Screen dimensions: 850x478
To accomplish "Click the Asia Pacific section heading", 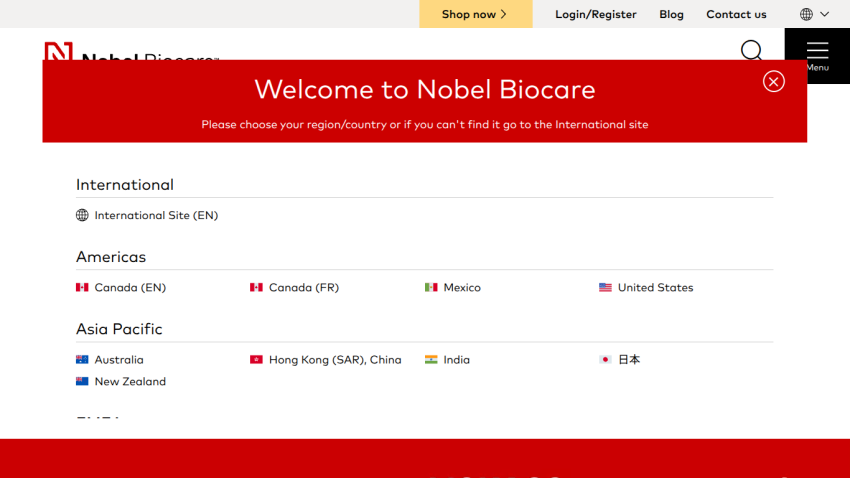I will (119, 329).
